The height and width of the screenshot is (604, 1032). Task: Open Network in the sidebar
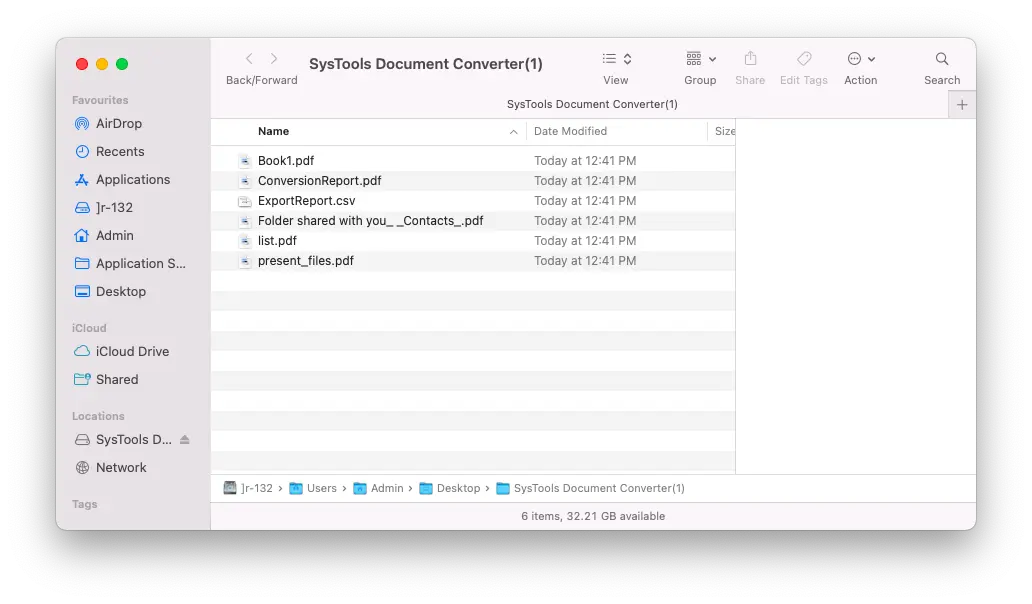pyautogui.click(x=121, y=468)
